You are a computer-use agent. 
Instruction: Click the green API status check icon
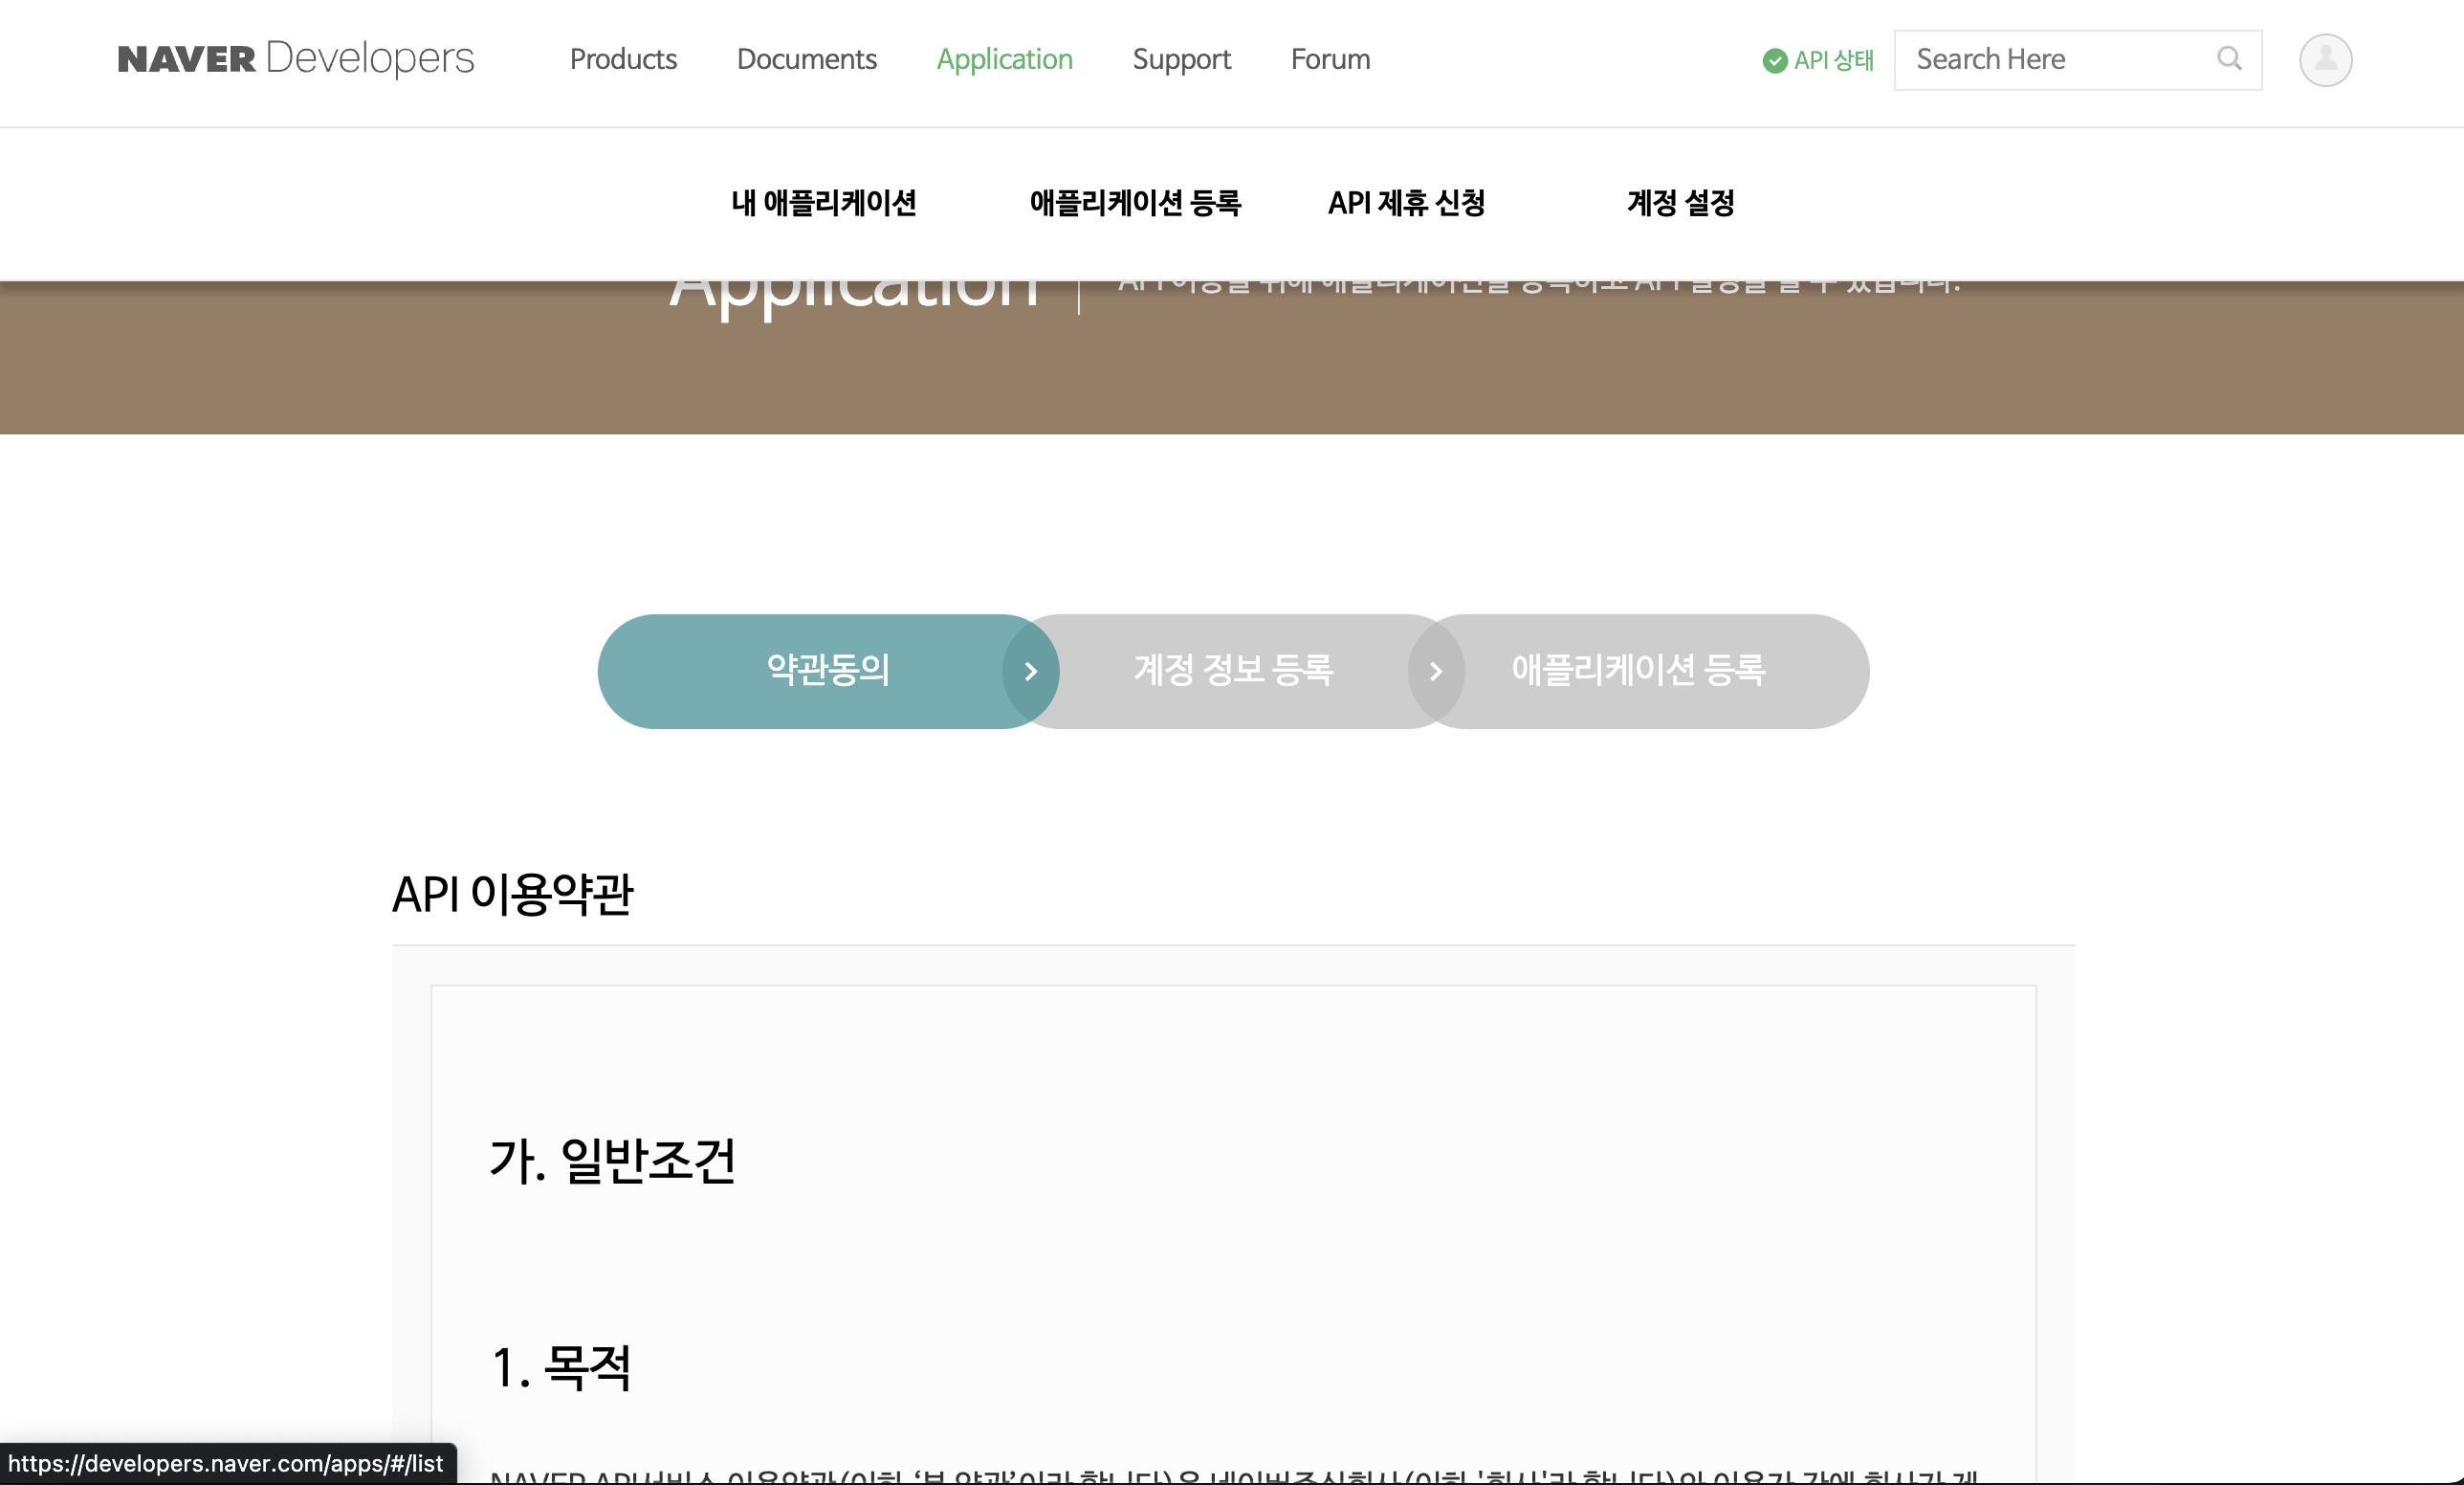pyautogui.click(x=1775, y=61)
